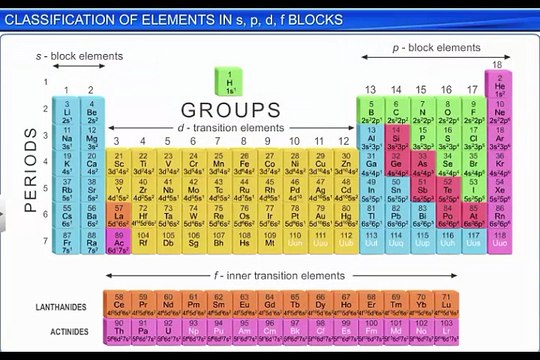Select the Potassium (K) cell
Viewport: 540px width, 360px height.
coord(66,164)
